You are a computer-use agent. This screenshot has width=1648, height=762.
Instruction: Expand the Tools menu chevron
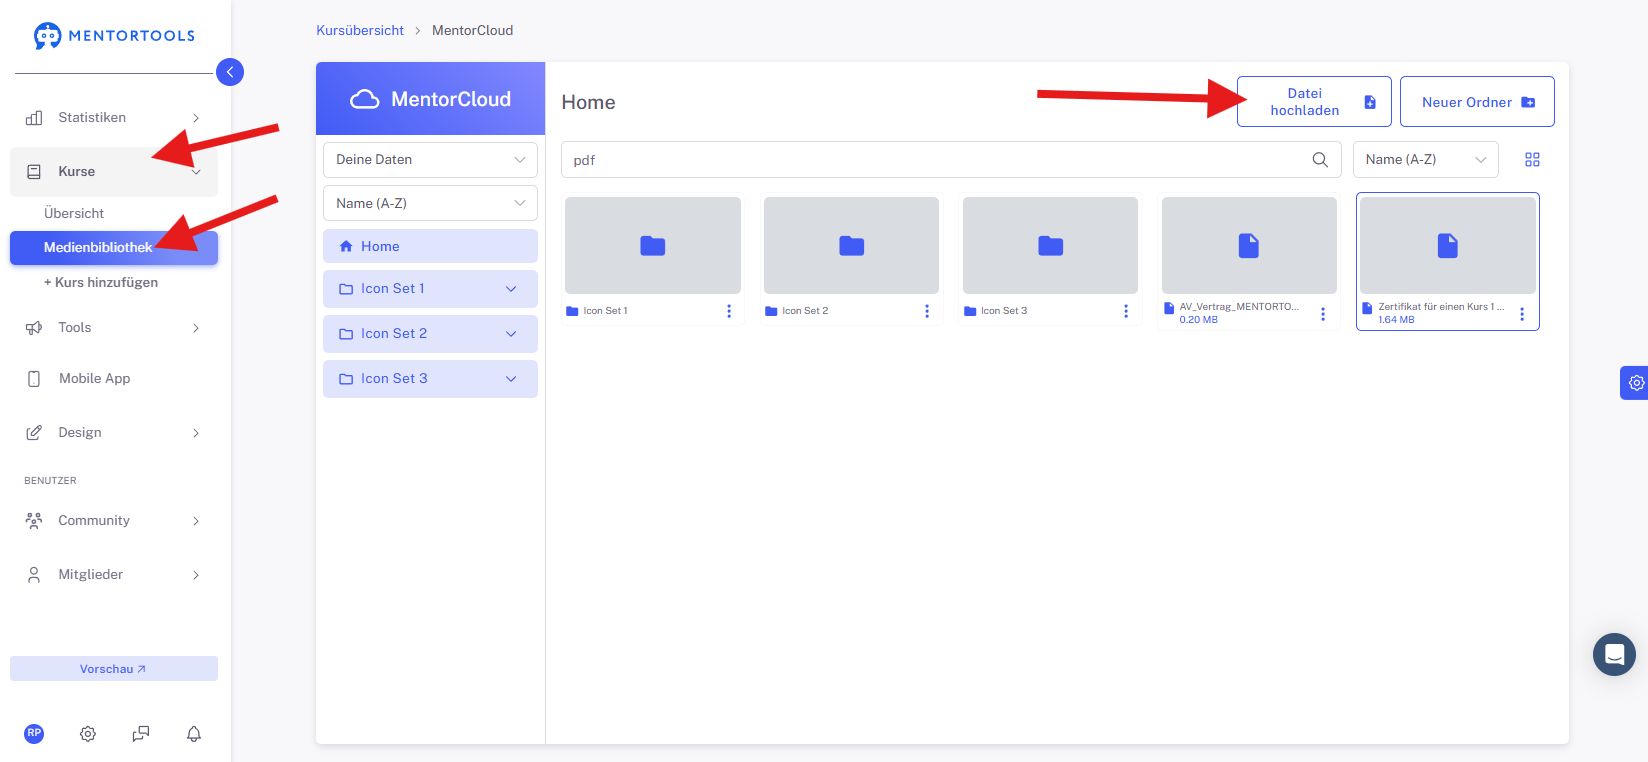[x=196, y=328]
